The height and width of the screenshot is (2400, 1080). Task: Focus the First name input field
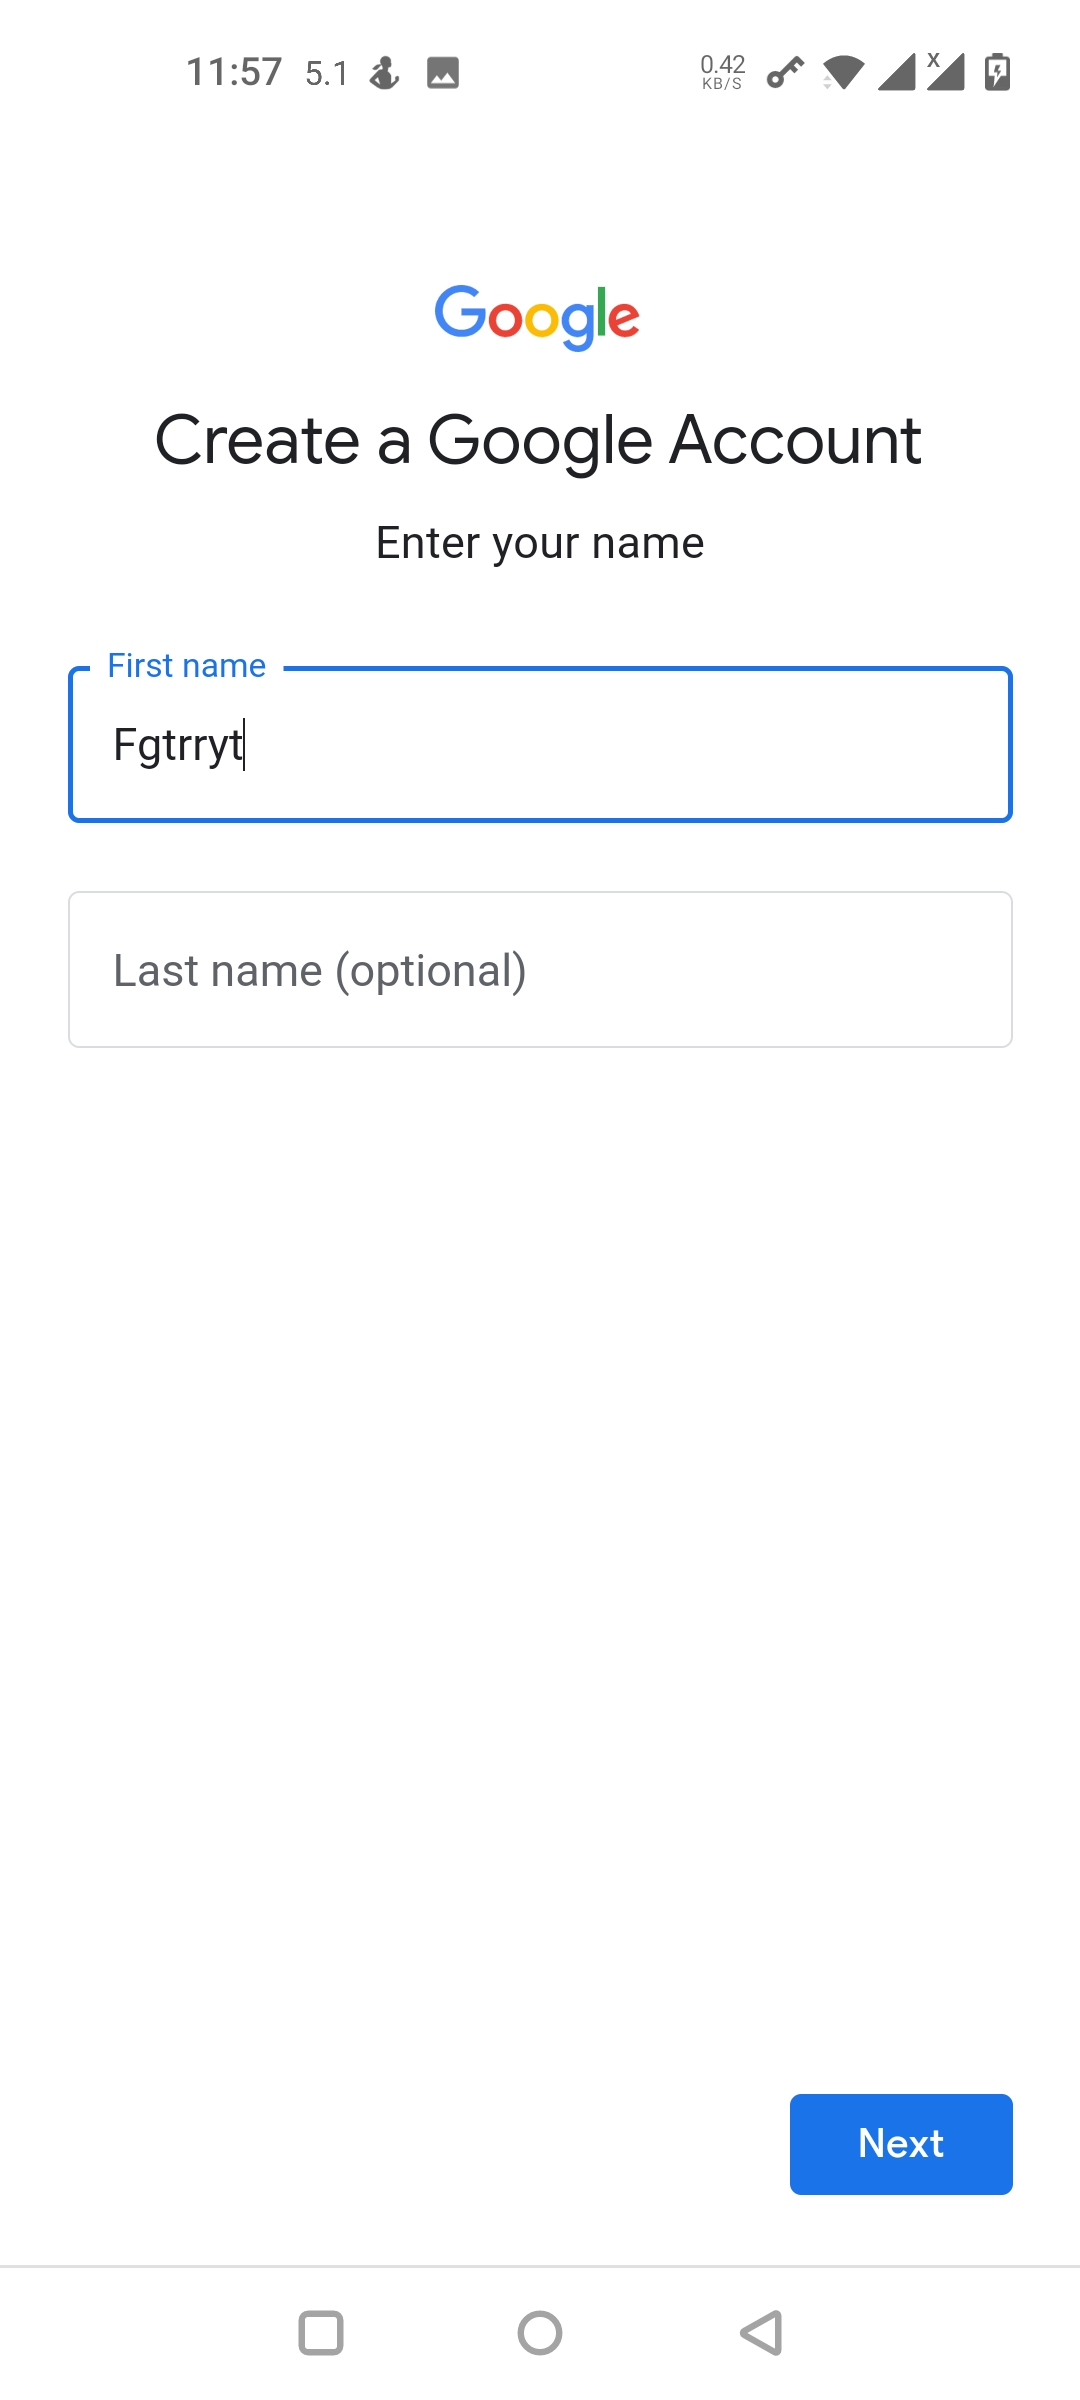point(540,745)
